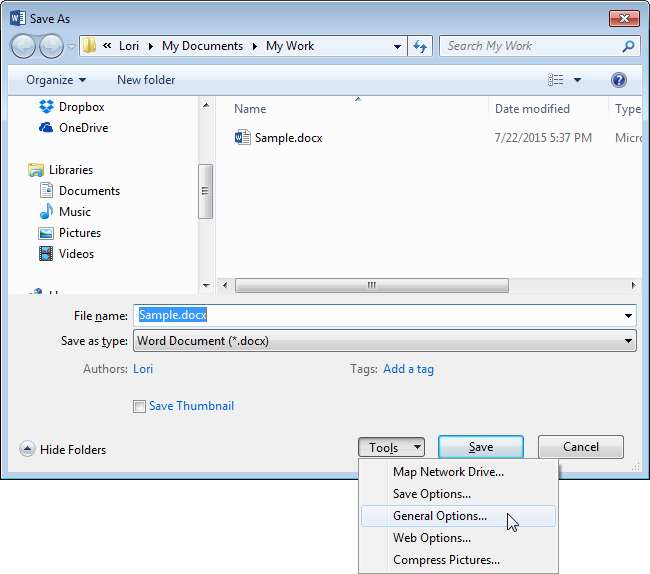
Task: Click the refresh icon beside the address bar
Action: 421,46
